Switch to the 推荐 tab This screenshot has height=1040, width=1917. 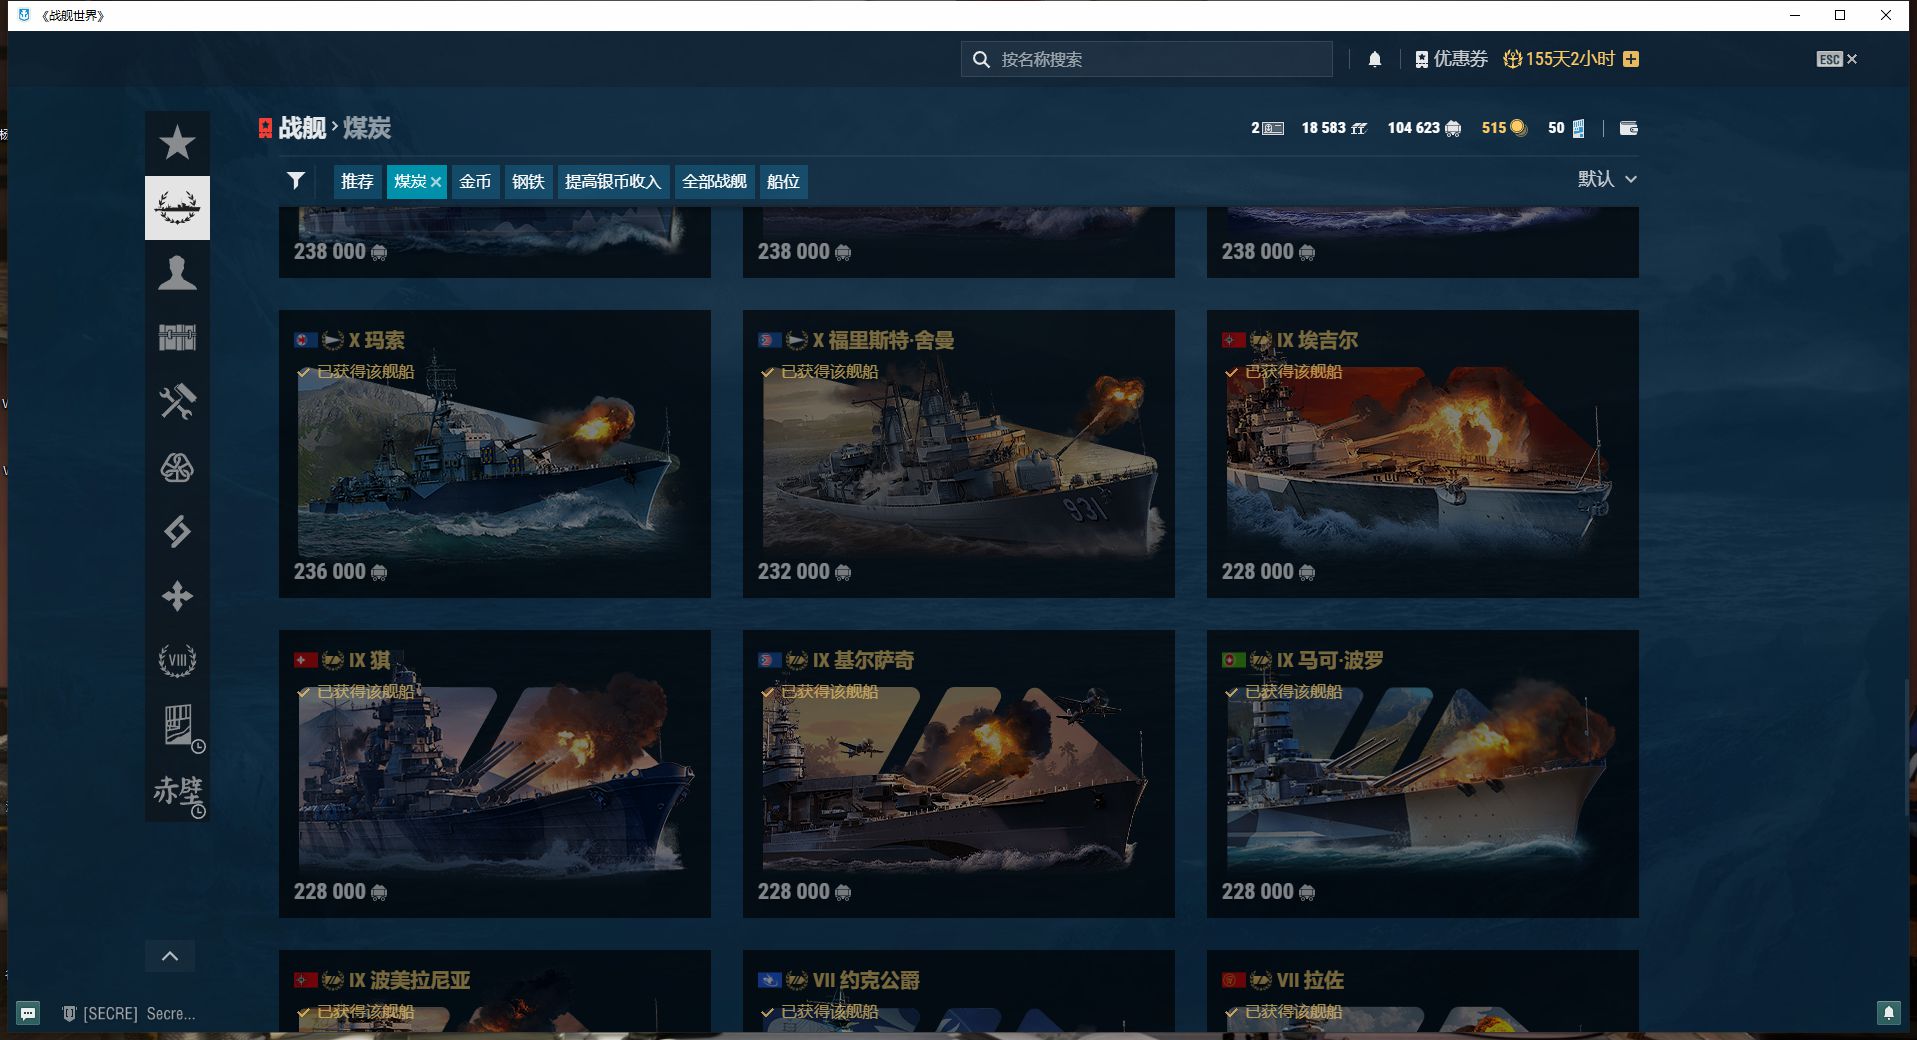point(357,182)
